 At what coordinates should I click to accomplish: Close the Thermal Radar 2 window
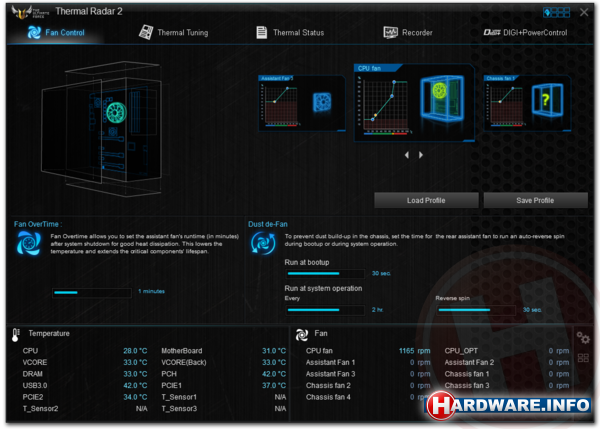pos(584,12)
